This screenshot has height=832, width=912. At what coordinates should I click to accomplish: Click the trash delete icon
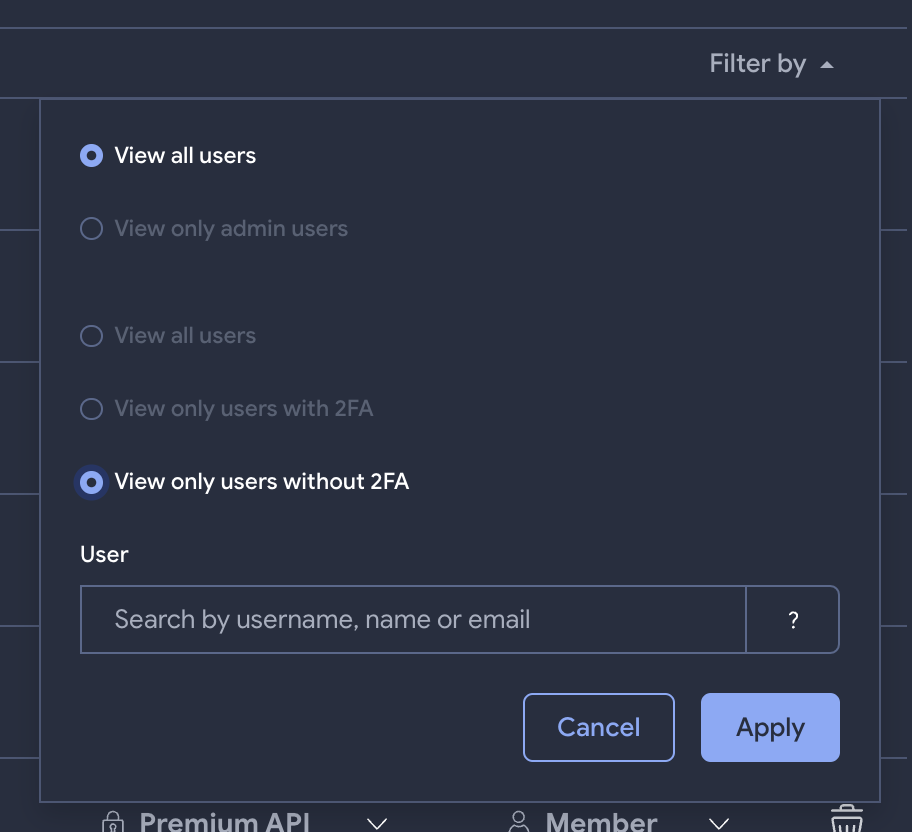point(846,820)
